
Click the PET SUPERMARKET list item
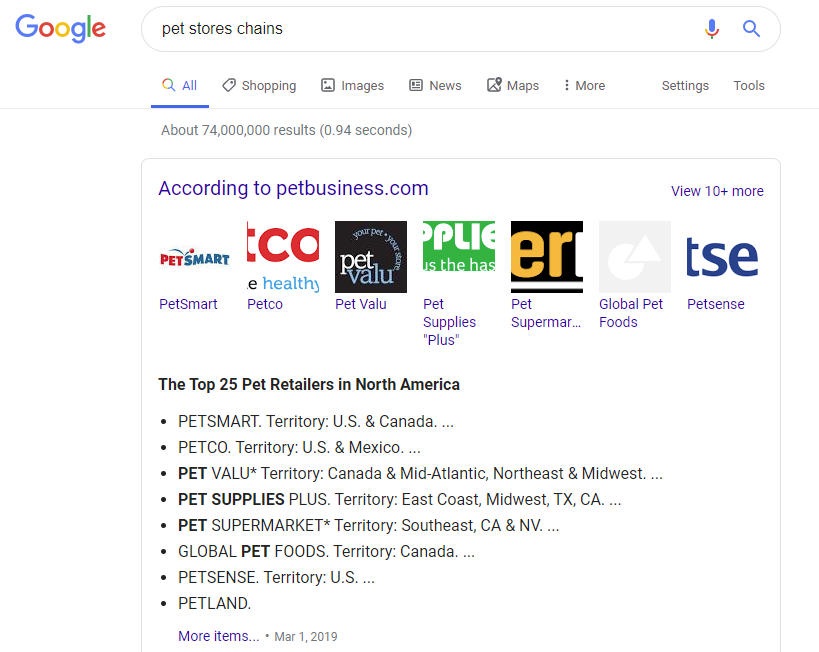click(369, 526)
